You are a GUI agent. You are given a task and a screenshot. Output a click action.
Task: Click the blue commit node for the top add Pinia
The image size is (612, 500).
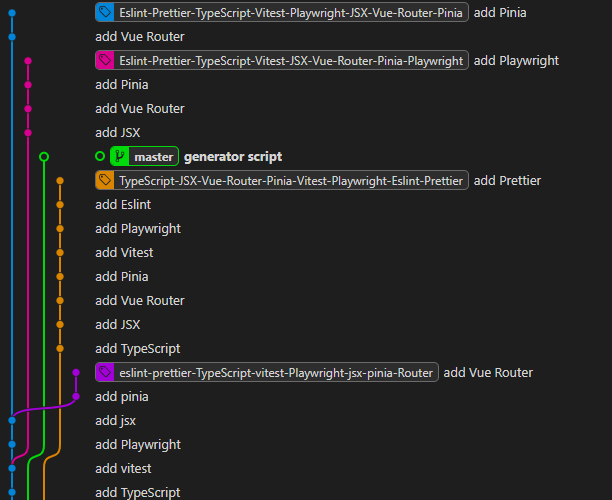coord(12,13)
